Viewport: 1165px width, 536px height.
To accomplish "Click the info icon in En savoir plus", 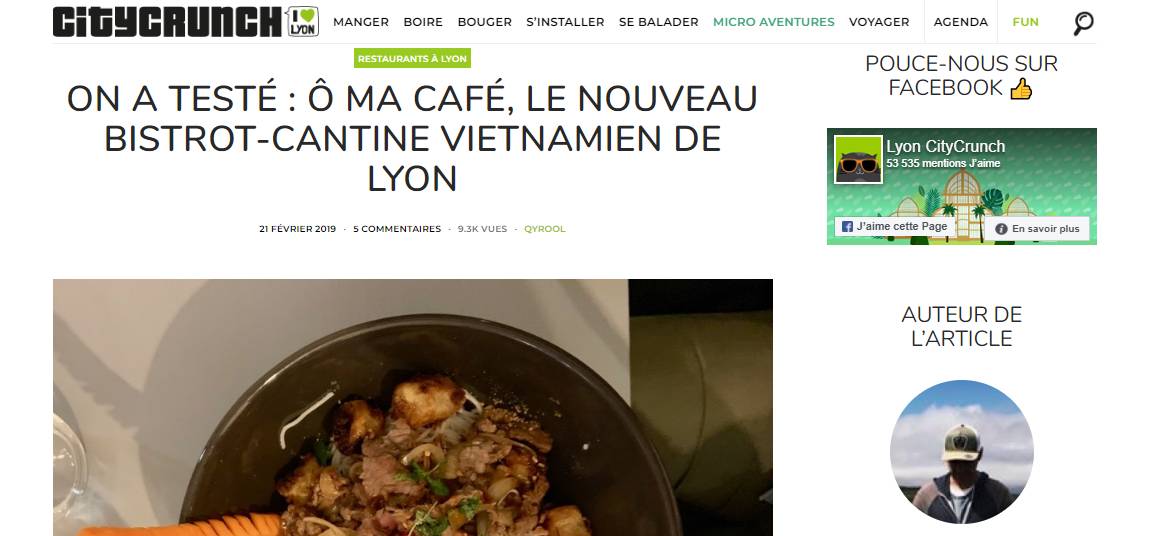I will click(1001, 229).
